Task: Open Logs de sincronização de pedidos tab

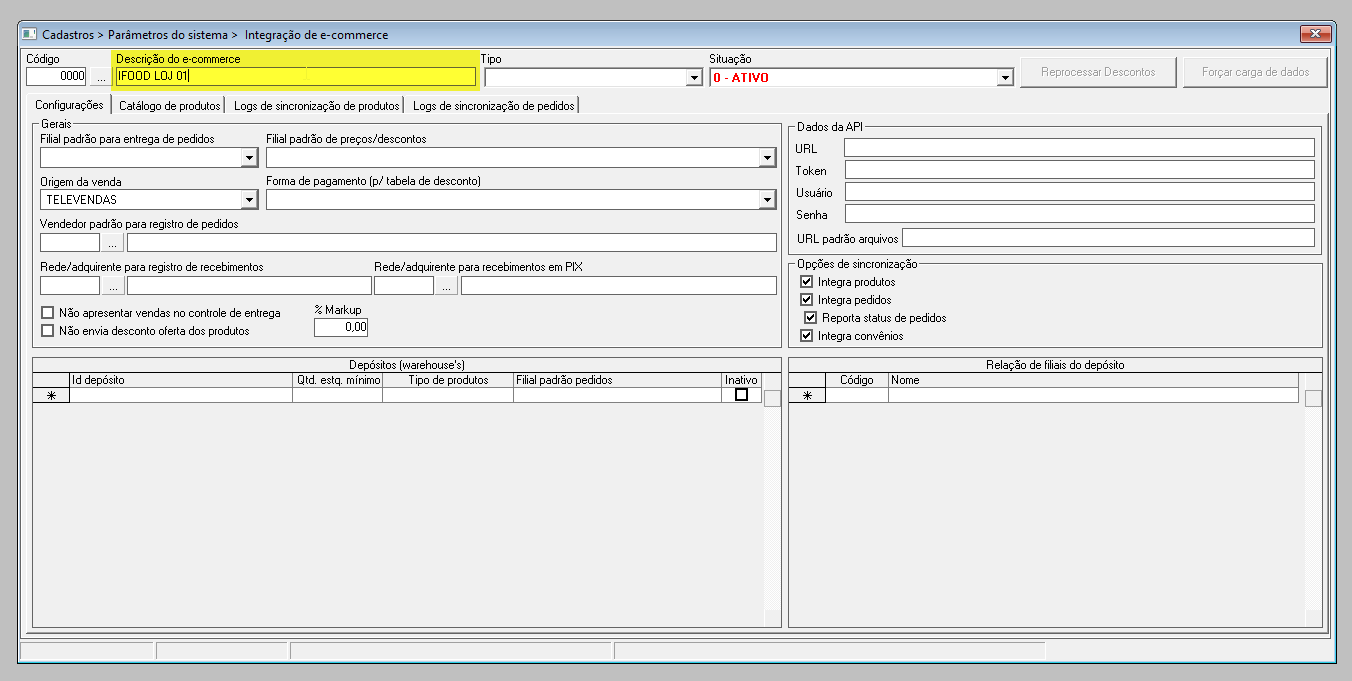Action: coord(493,105)
